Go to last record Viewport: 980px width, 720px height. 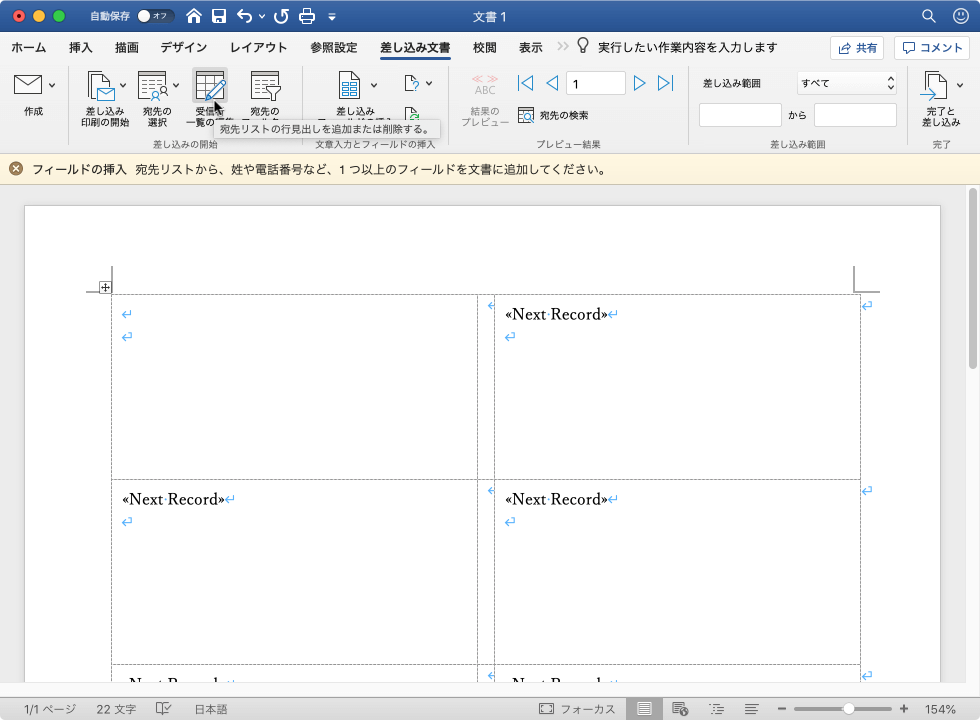pos(666,83)
